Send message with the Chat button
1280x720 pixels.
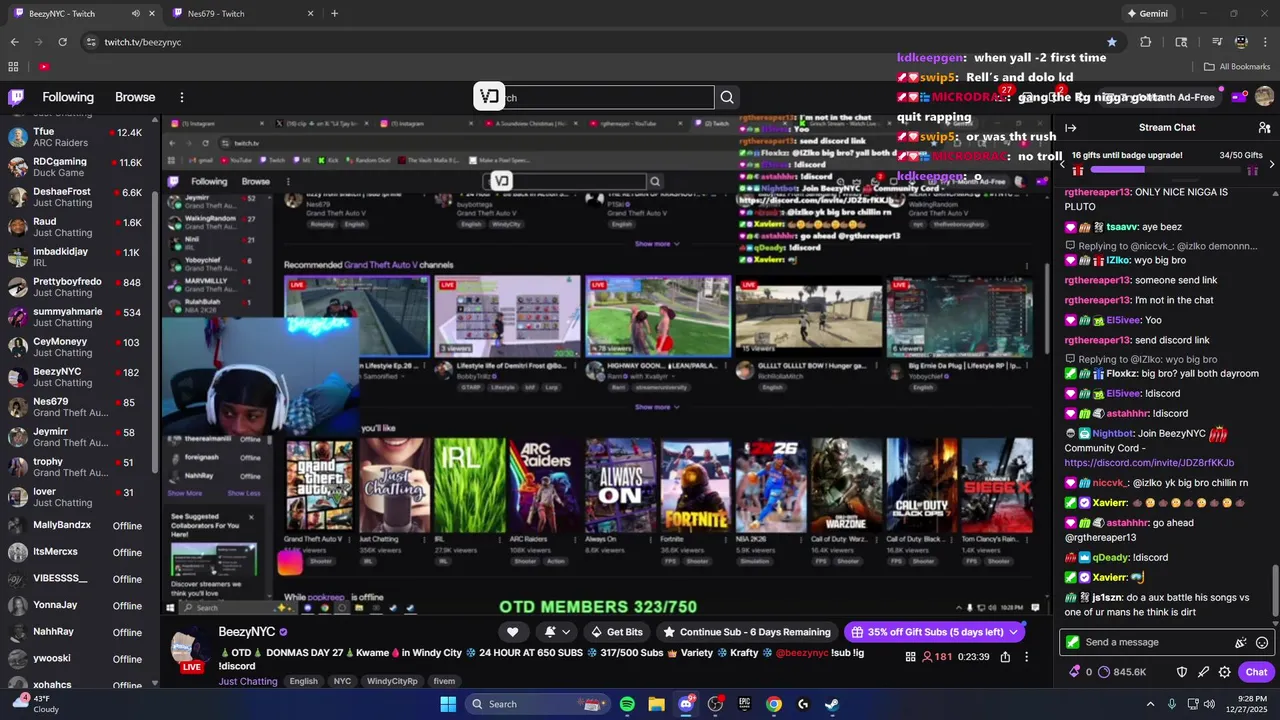(1256, 672)
